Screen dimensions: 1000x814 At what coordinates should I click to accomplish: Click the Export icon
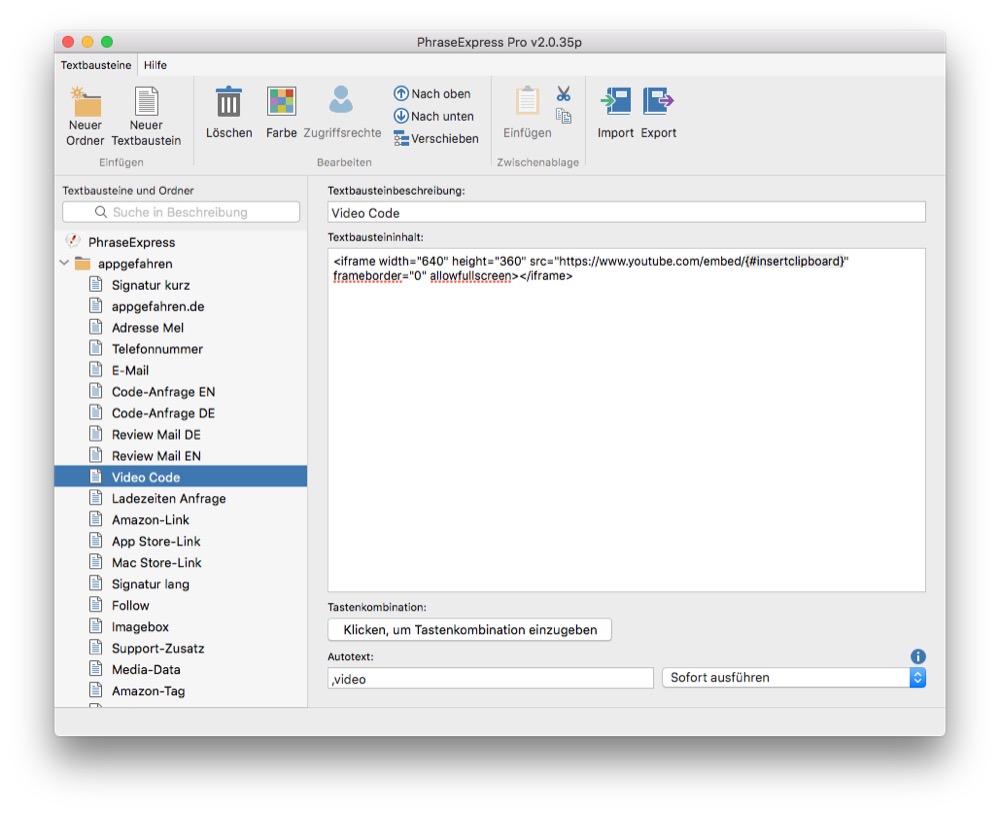coord(658,102)
